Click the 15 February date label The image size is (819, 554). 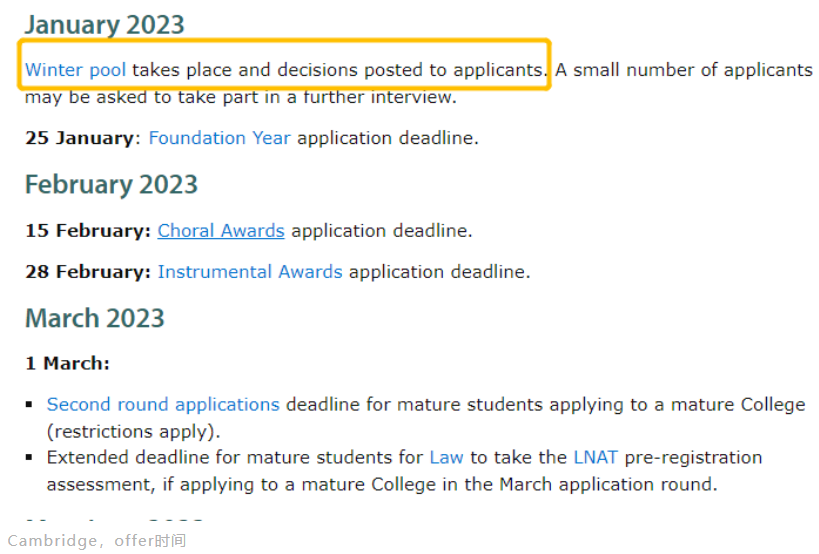(x=88, y=230)
